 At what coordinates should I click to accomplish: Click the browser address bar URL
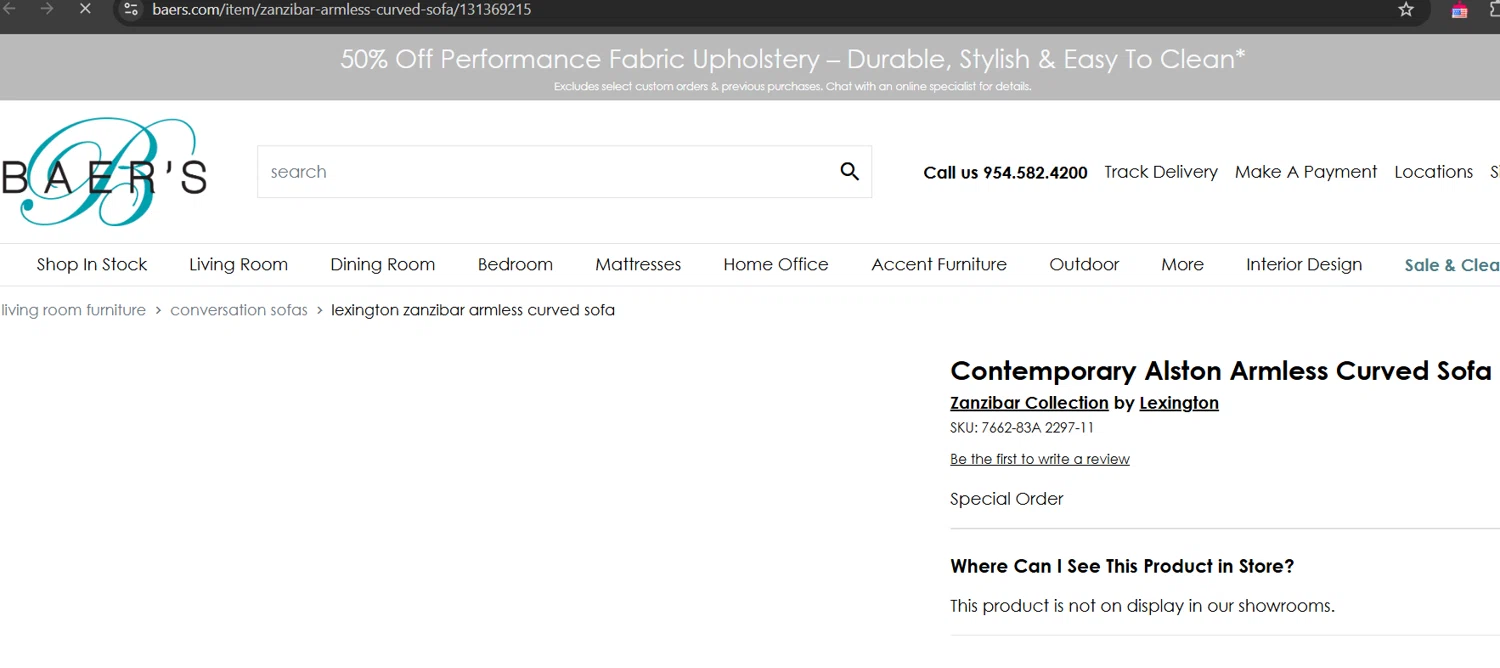click(x=341, y=10)
